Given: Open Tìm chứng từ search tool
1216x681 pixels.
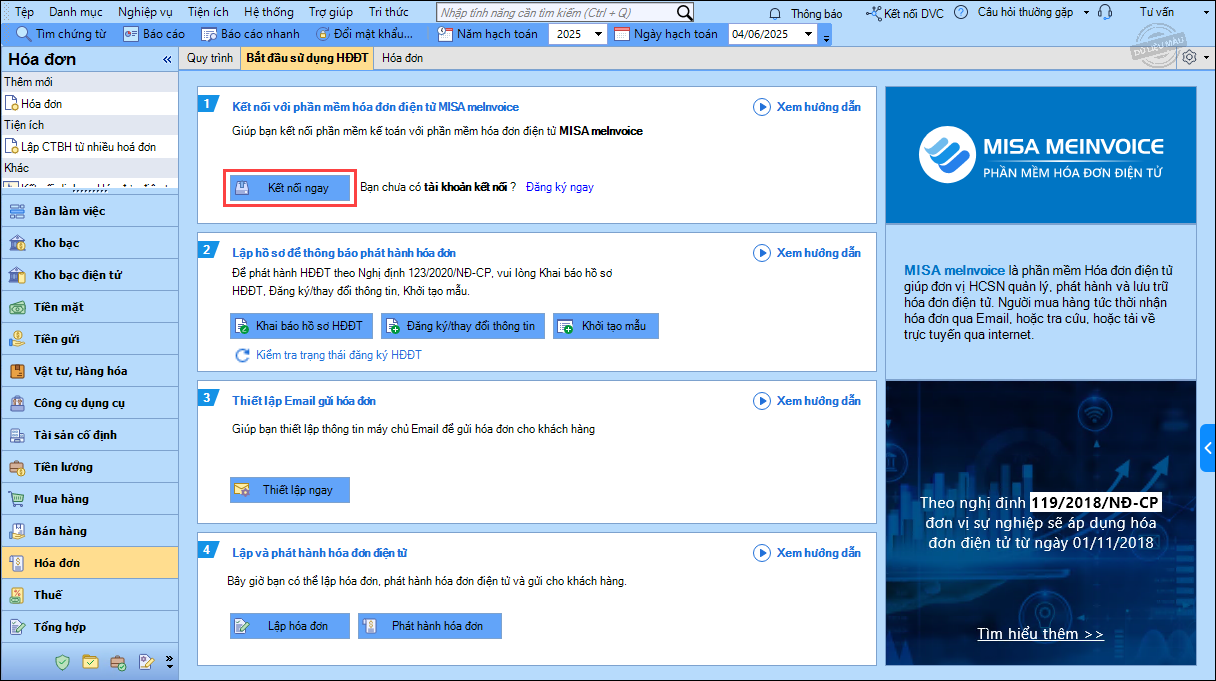Looking at the screenshot, I should coord(61,34).
